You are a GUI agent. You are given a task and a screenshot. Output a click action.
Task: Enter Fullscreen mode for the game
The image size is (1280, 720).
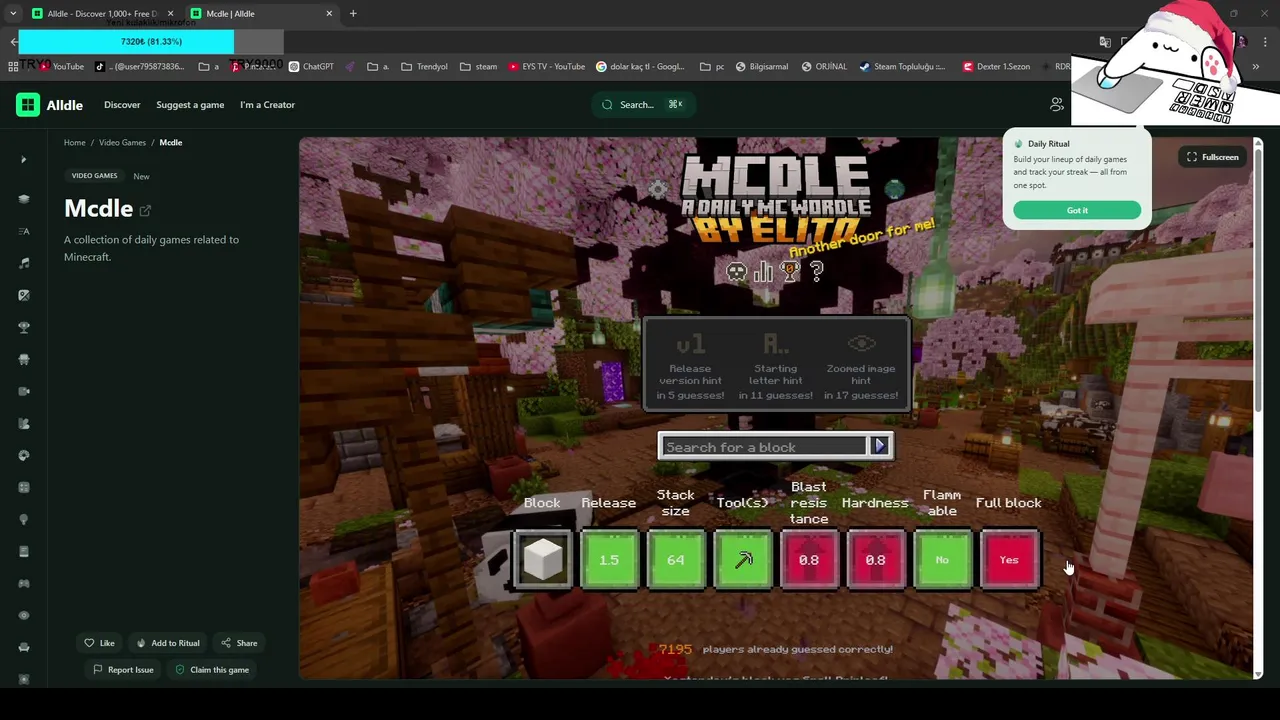(1212, 157)
